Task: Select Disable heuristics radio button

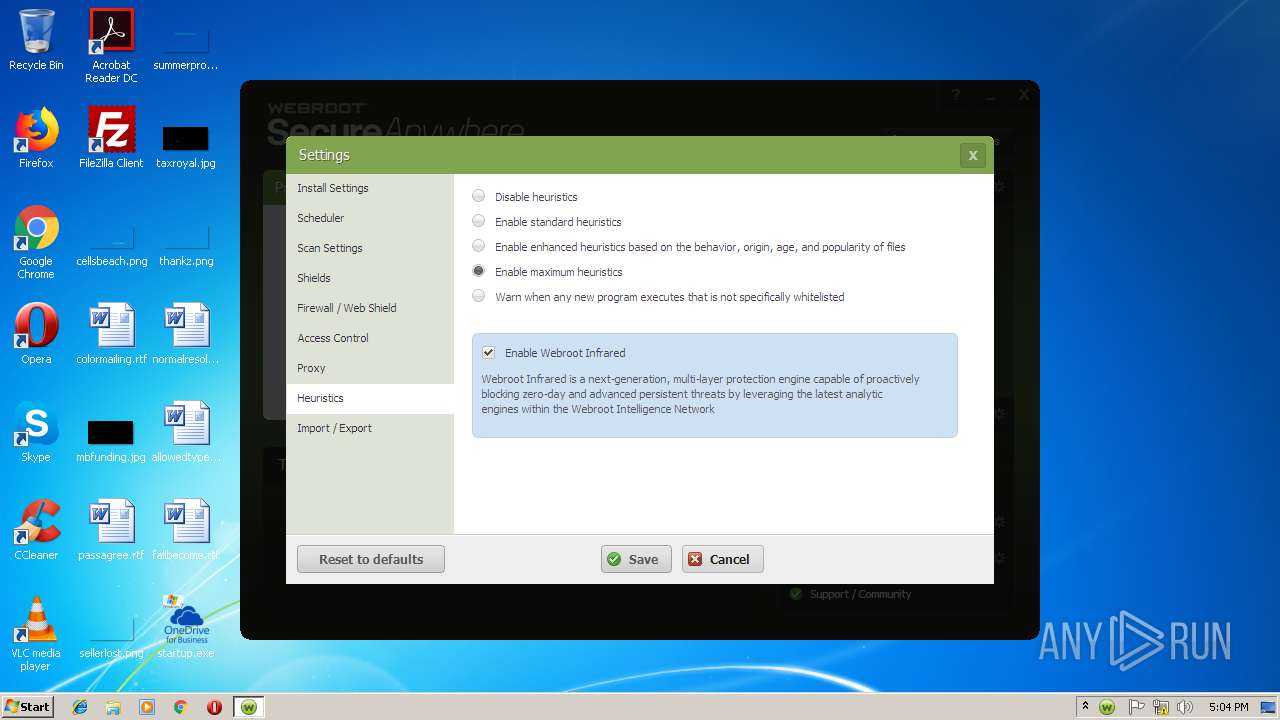Action: click(x=478, y=196)
